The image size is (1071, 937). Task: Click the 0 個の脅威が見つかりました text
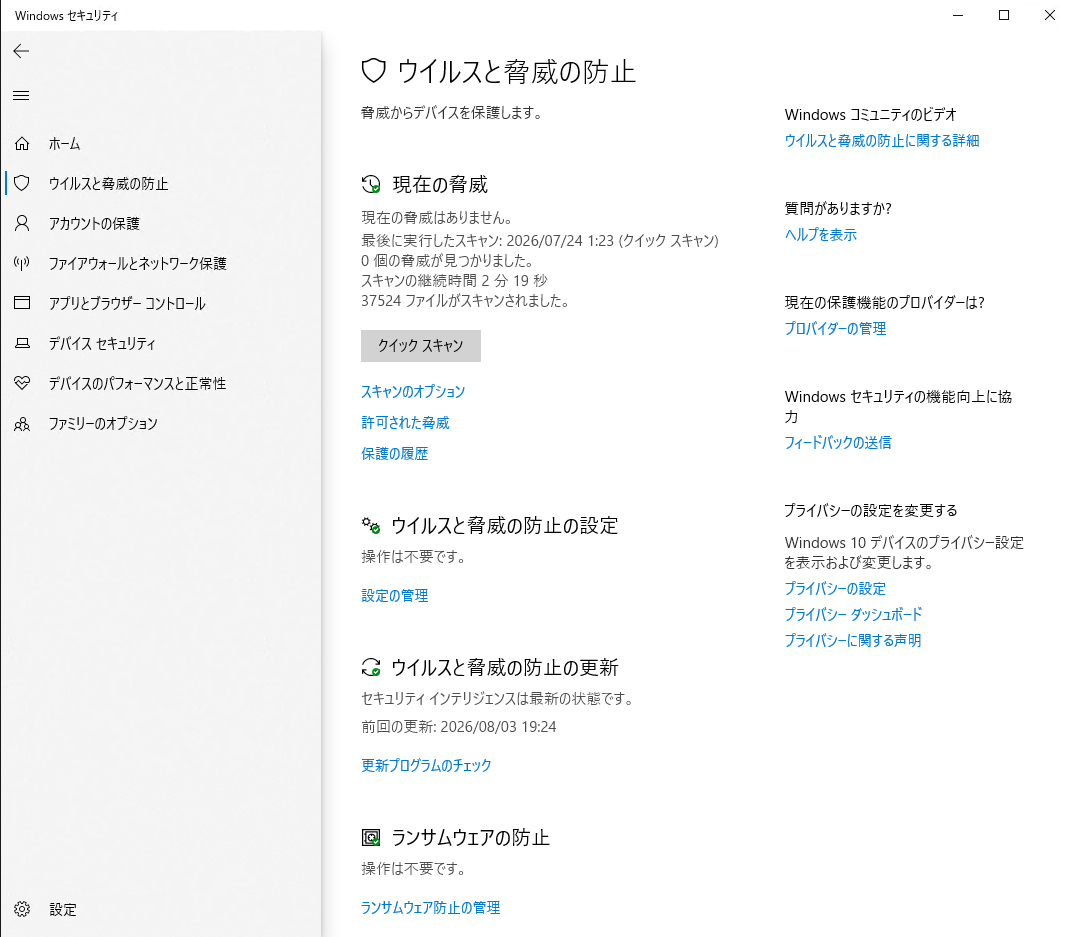(447, 261)
